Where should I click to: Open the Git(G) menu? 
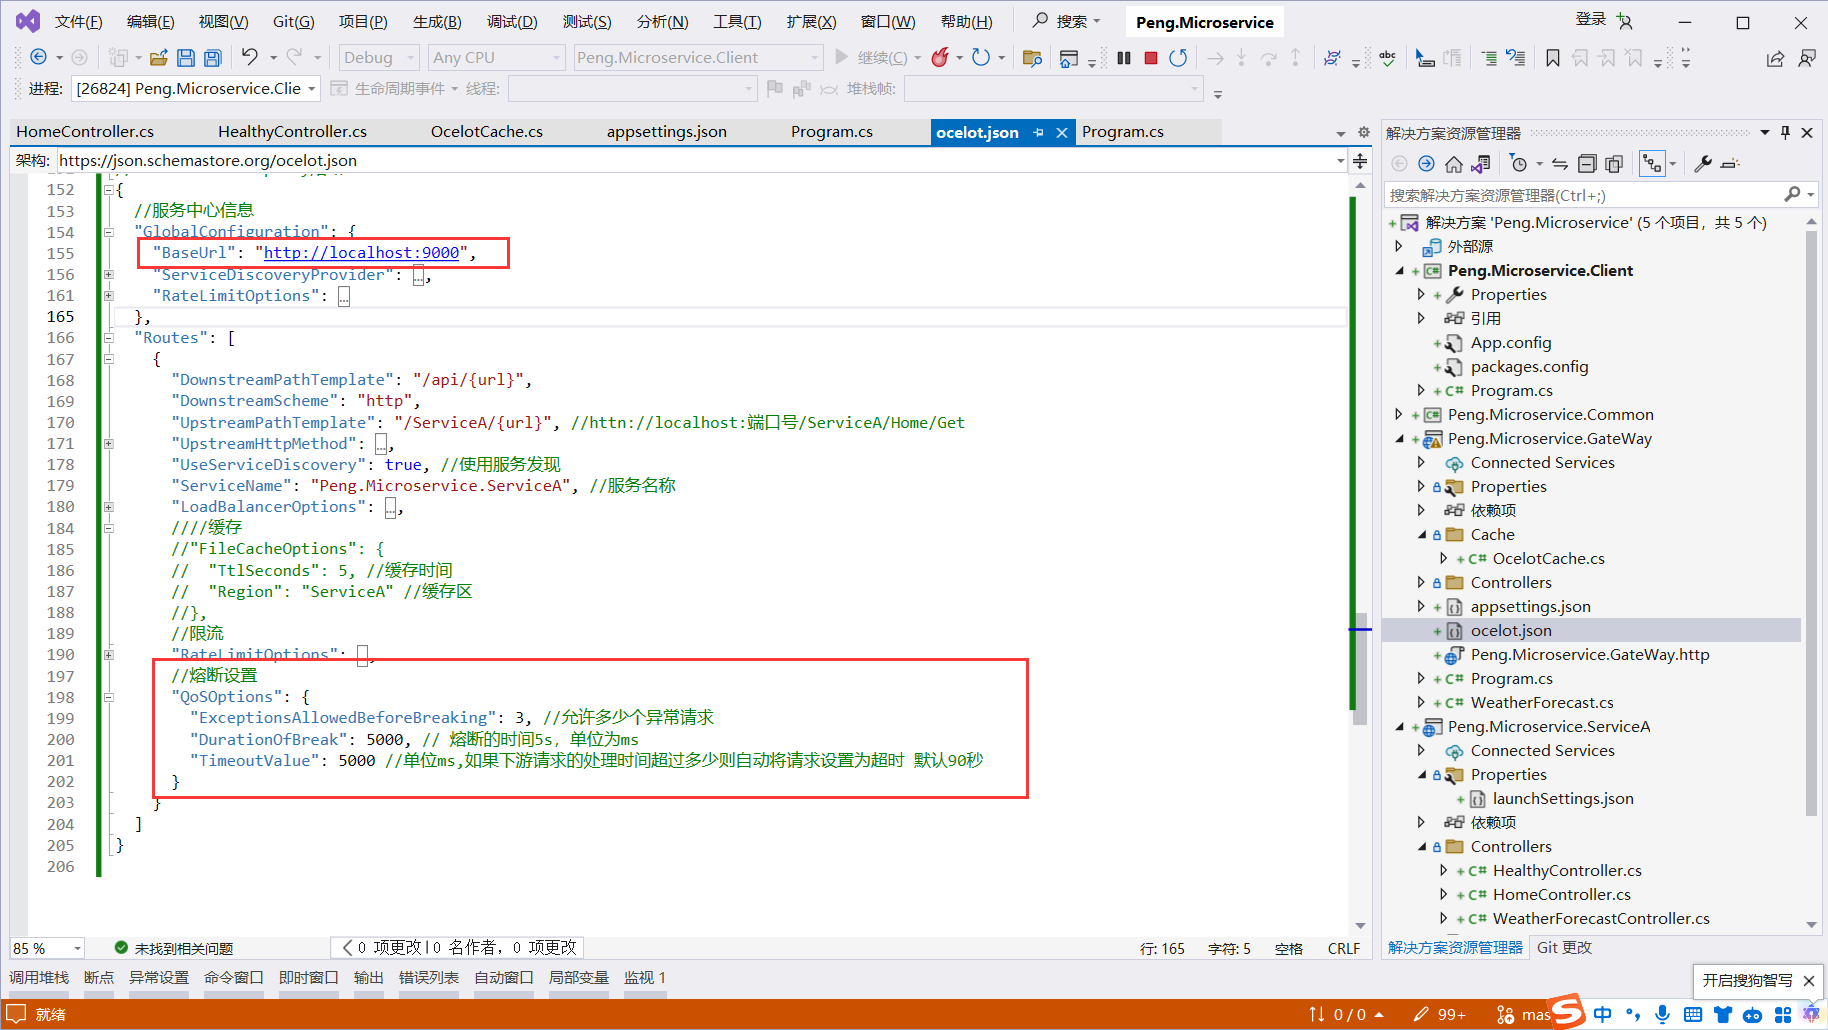pyautogui.click(x=294, y=22)
